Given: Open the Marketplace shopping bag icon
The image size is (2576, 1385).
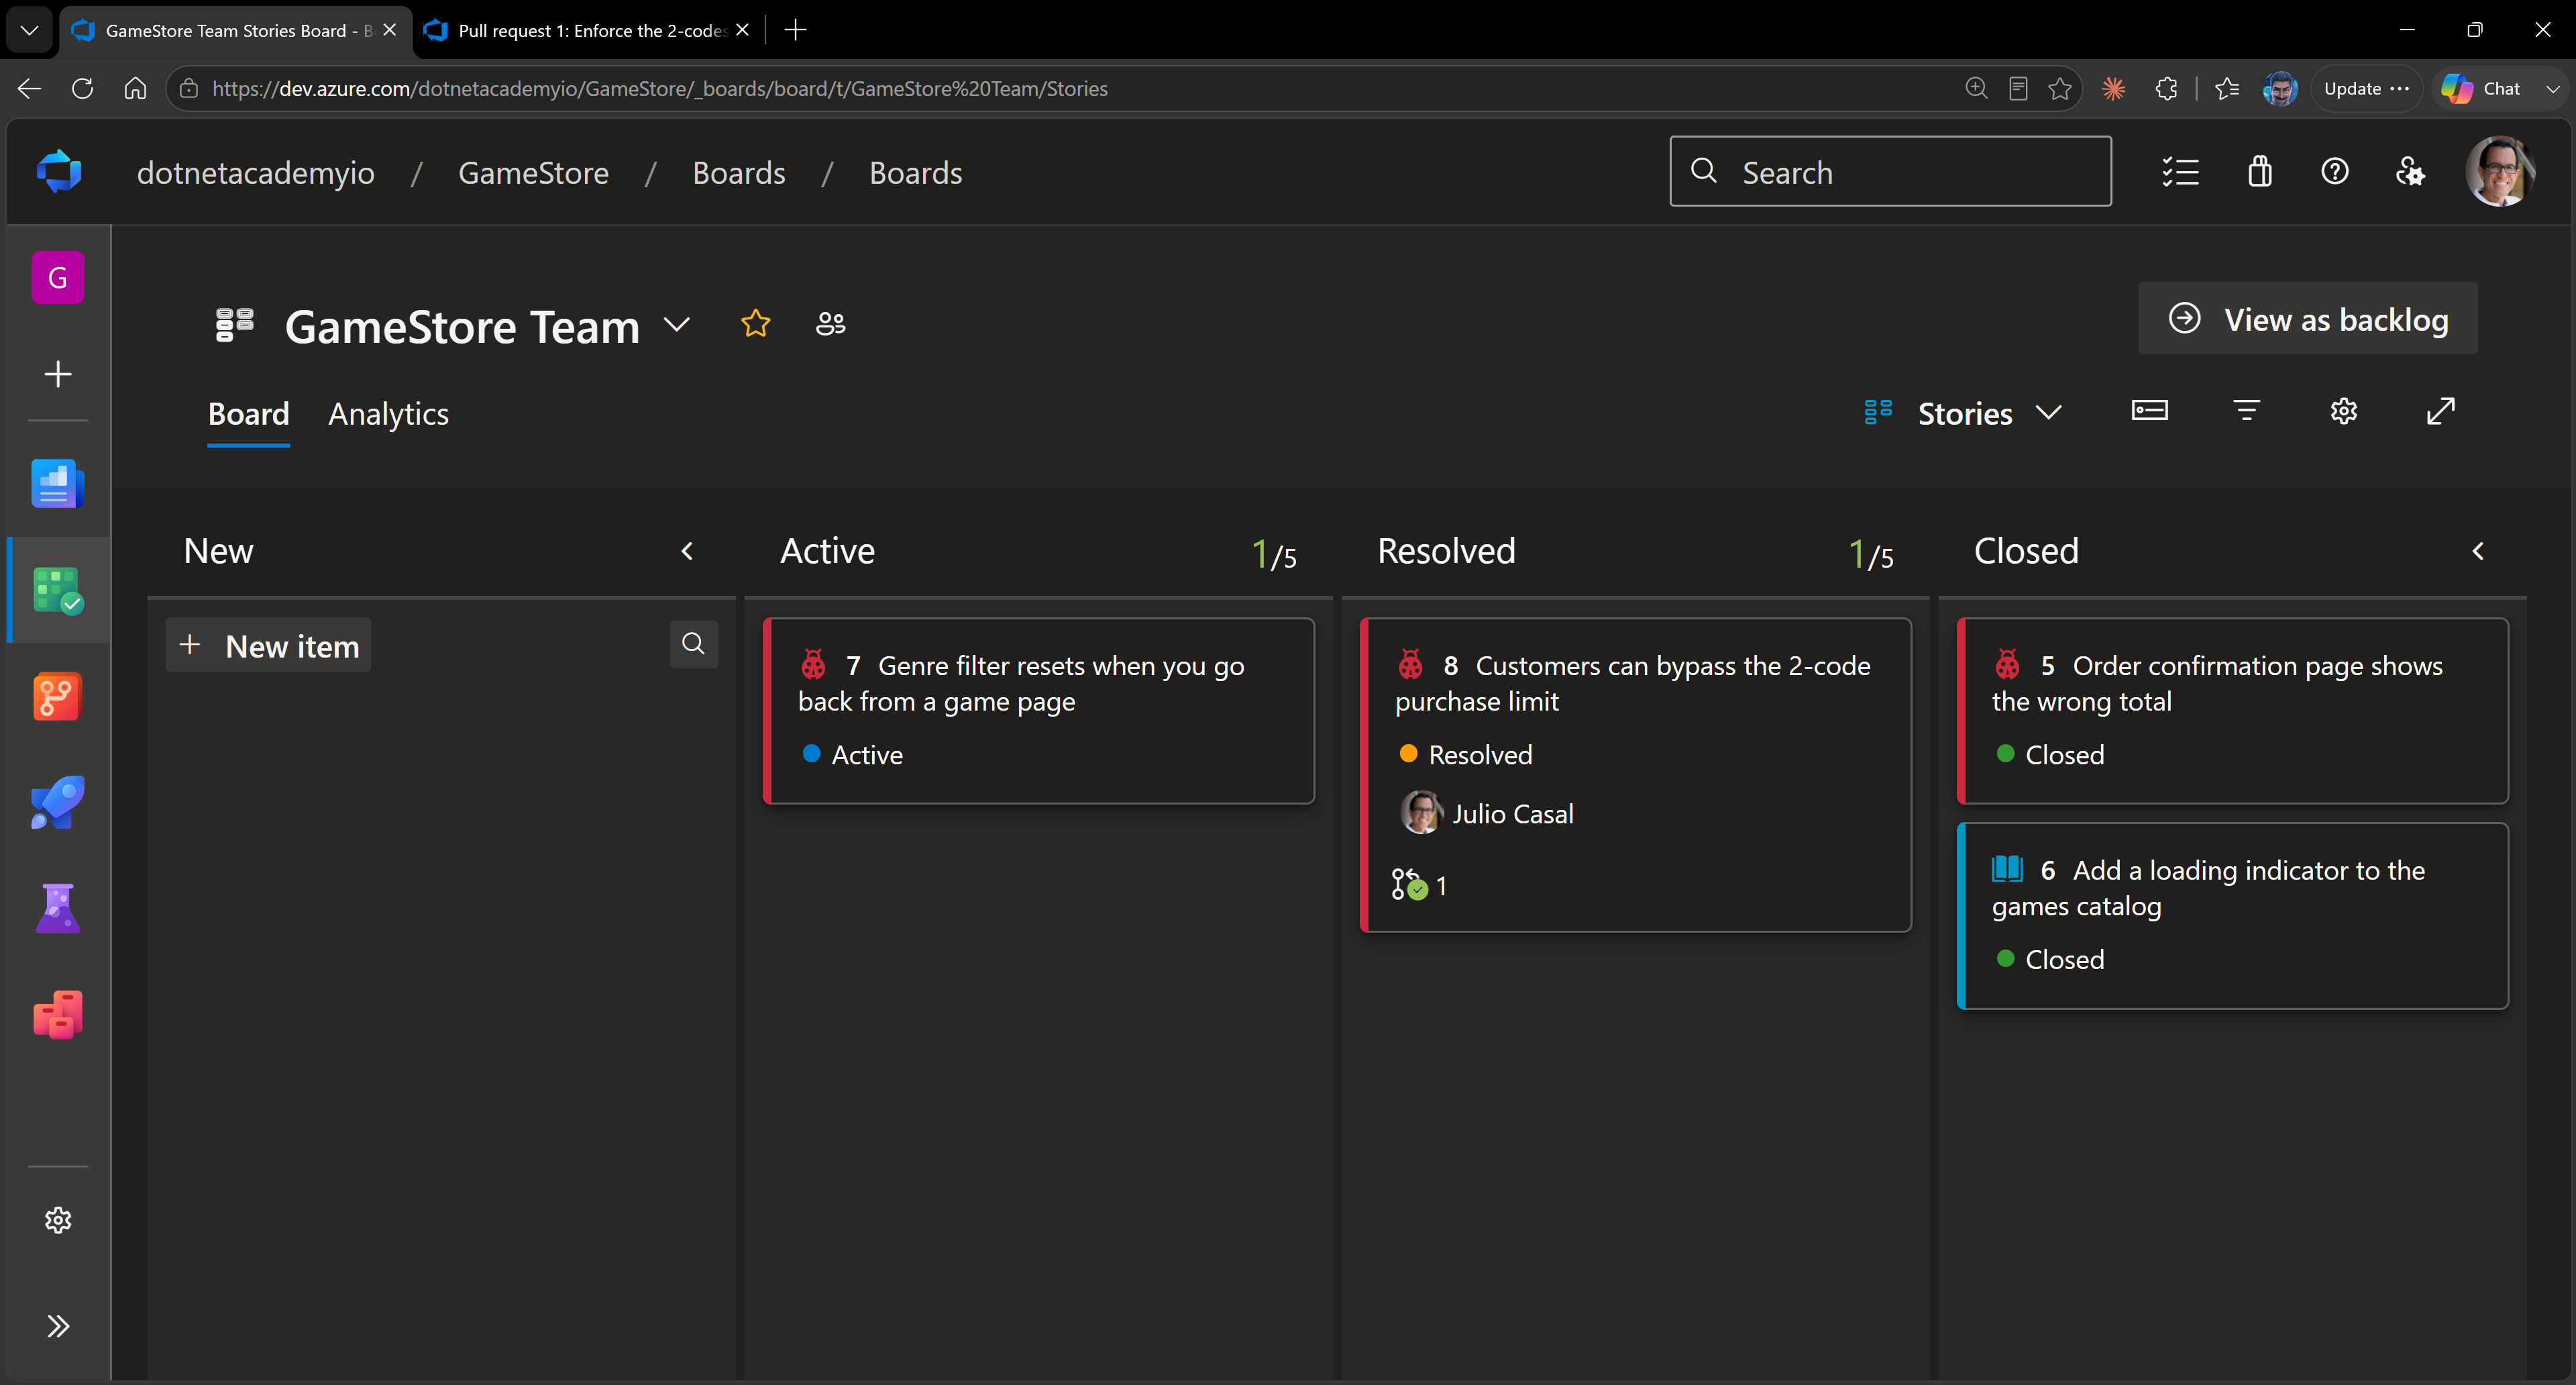Looking at the screenshot, I should 2260,172.
